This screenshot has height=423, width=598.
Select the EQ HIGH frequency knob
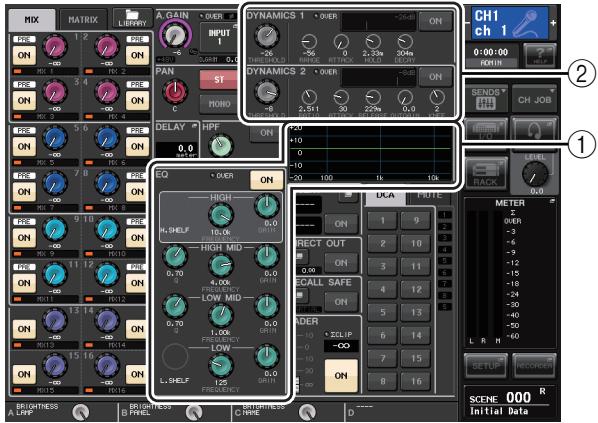221,216
